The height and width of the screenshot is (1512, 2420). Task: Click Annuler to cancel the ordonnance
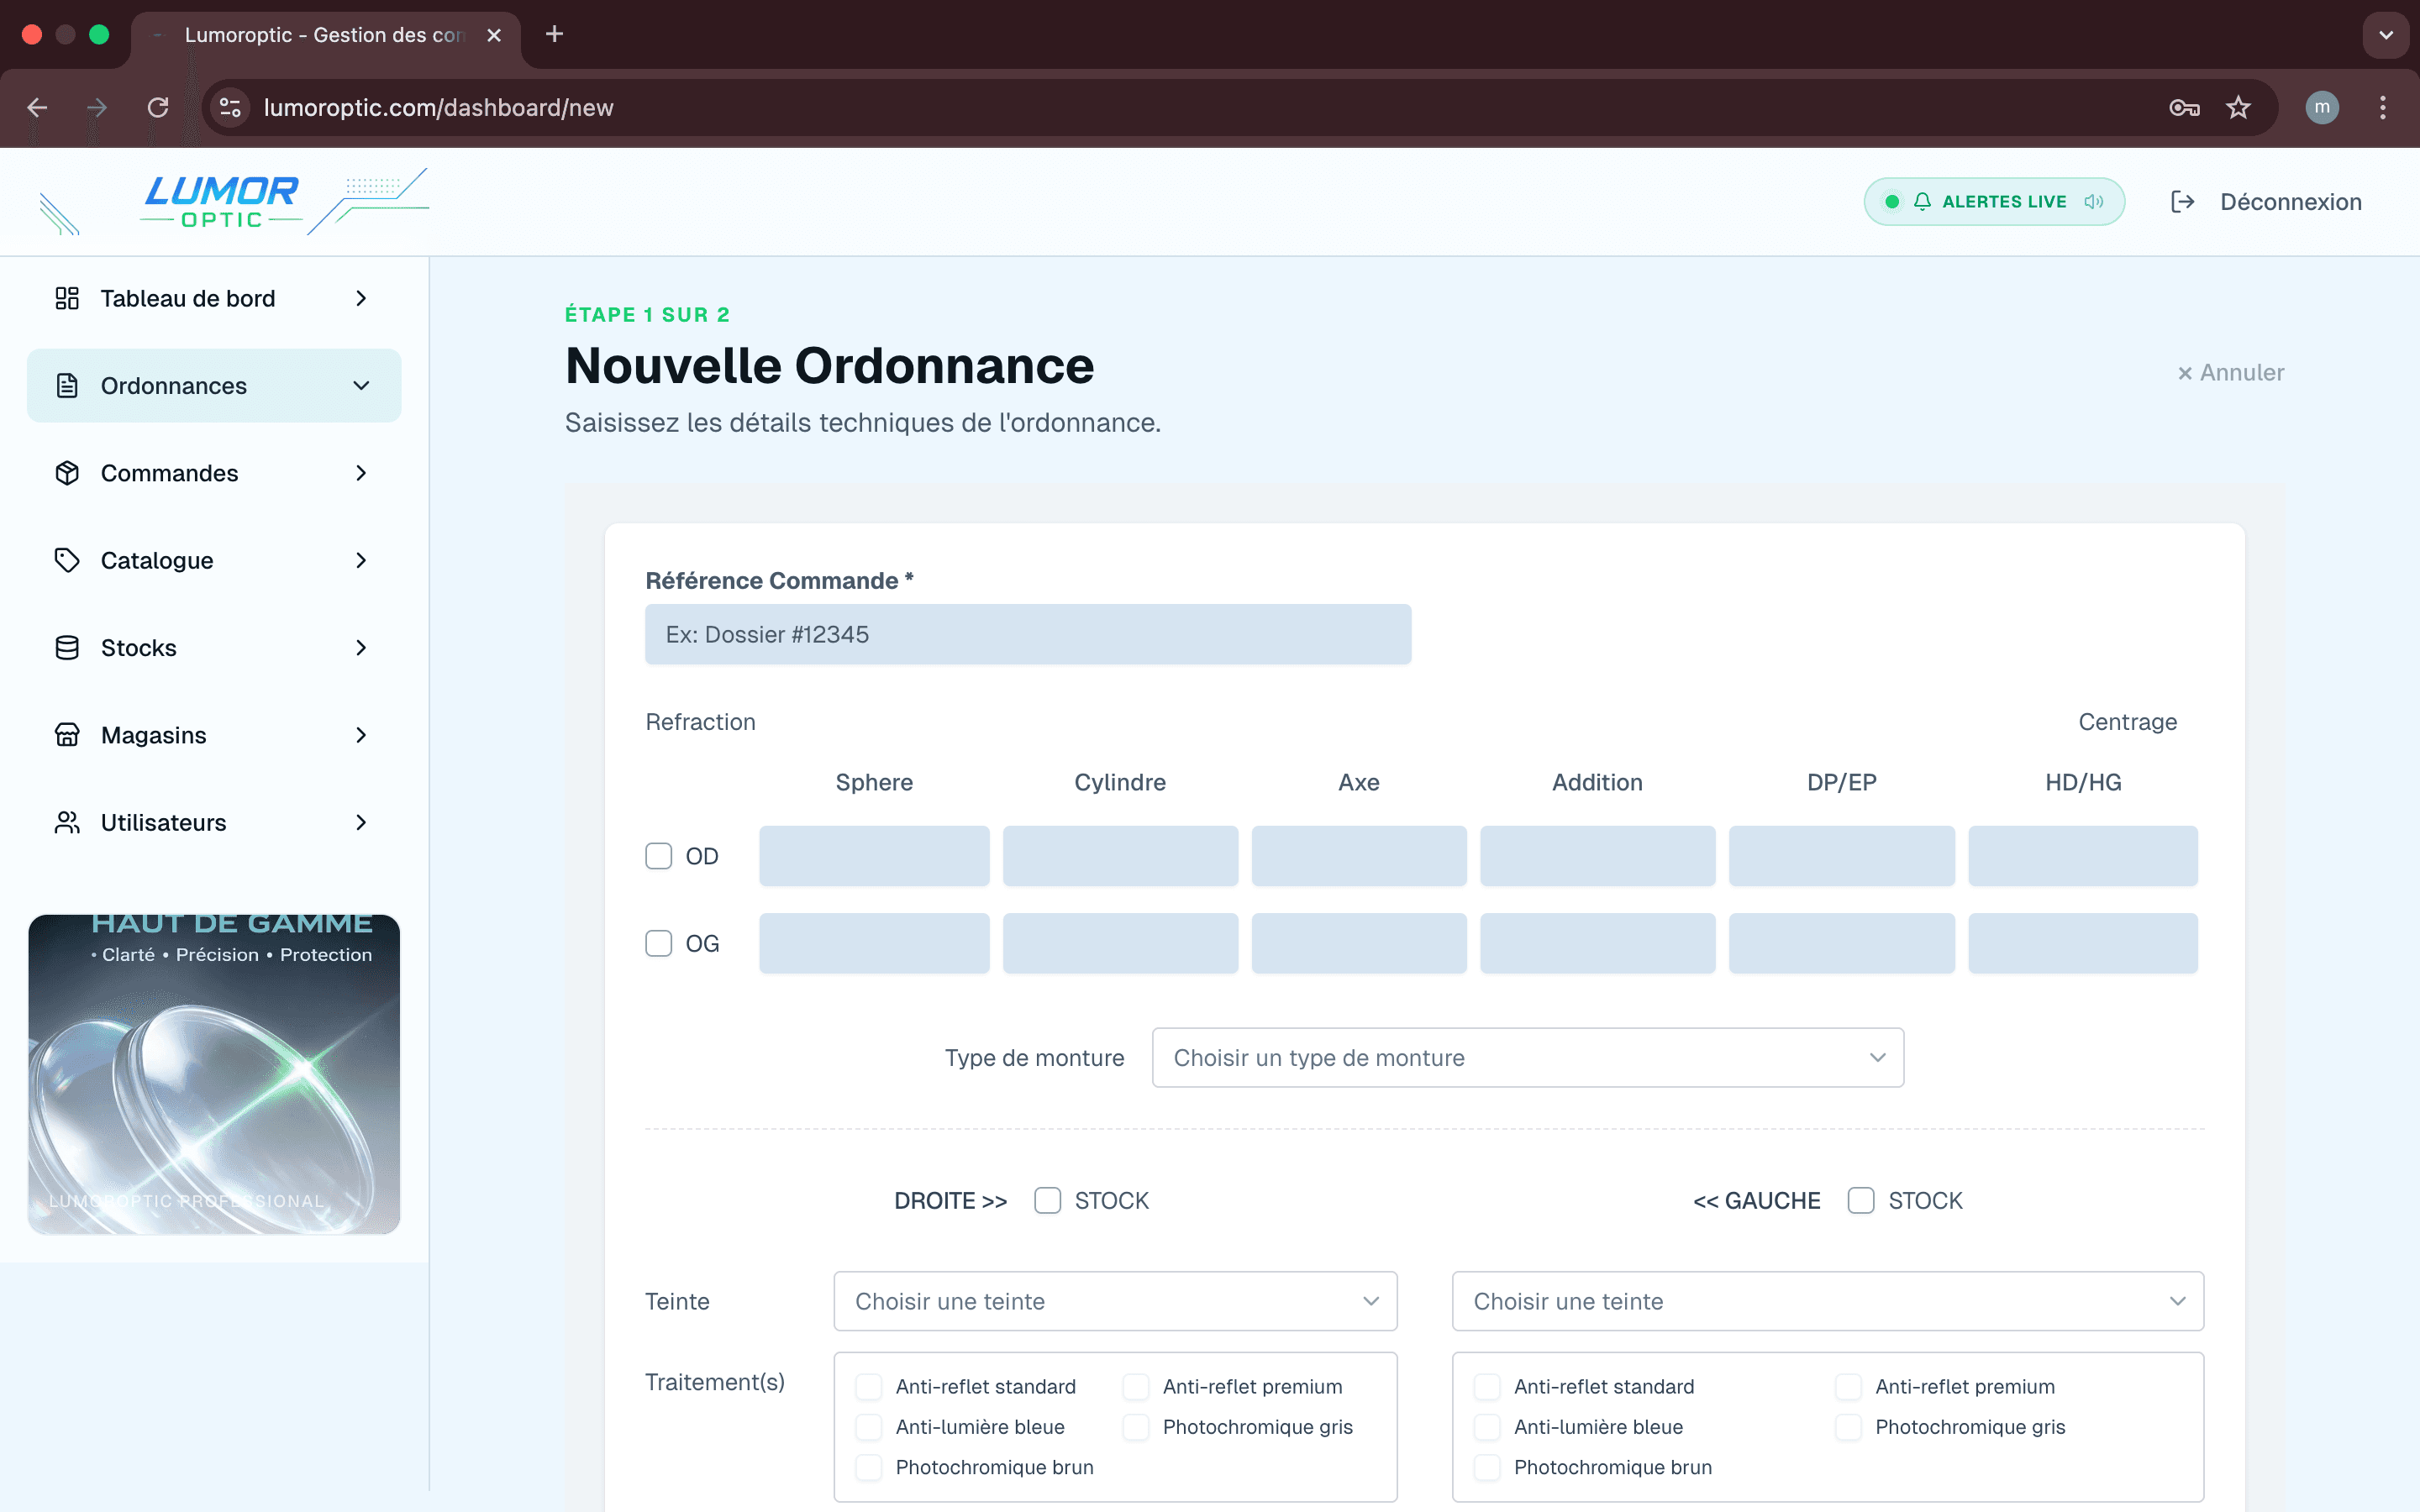[x=2231, y=372]
